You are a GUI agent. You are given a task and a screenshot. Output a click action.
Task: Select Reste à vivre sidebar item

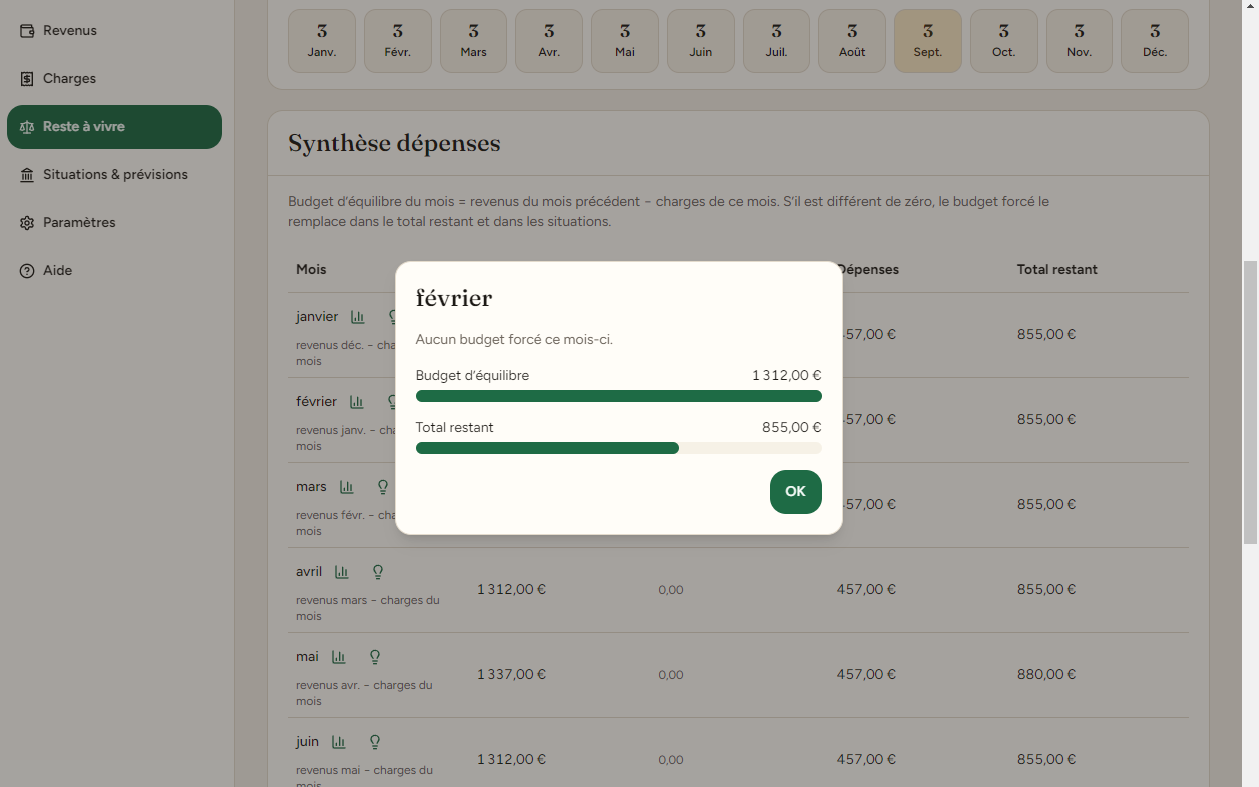(x=114, y=127)
